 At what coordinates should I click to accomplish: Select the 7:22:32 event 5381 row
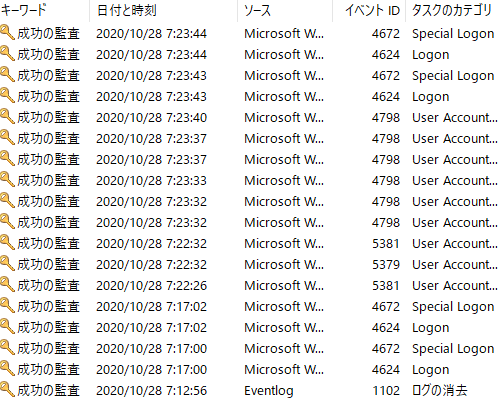pos(251,243)
